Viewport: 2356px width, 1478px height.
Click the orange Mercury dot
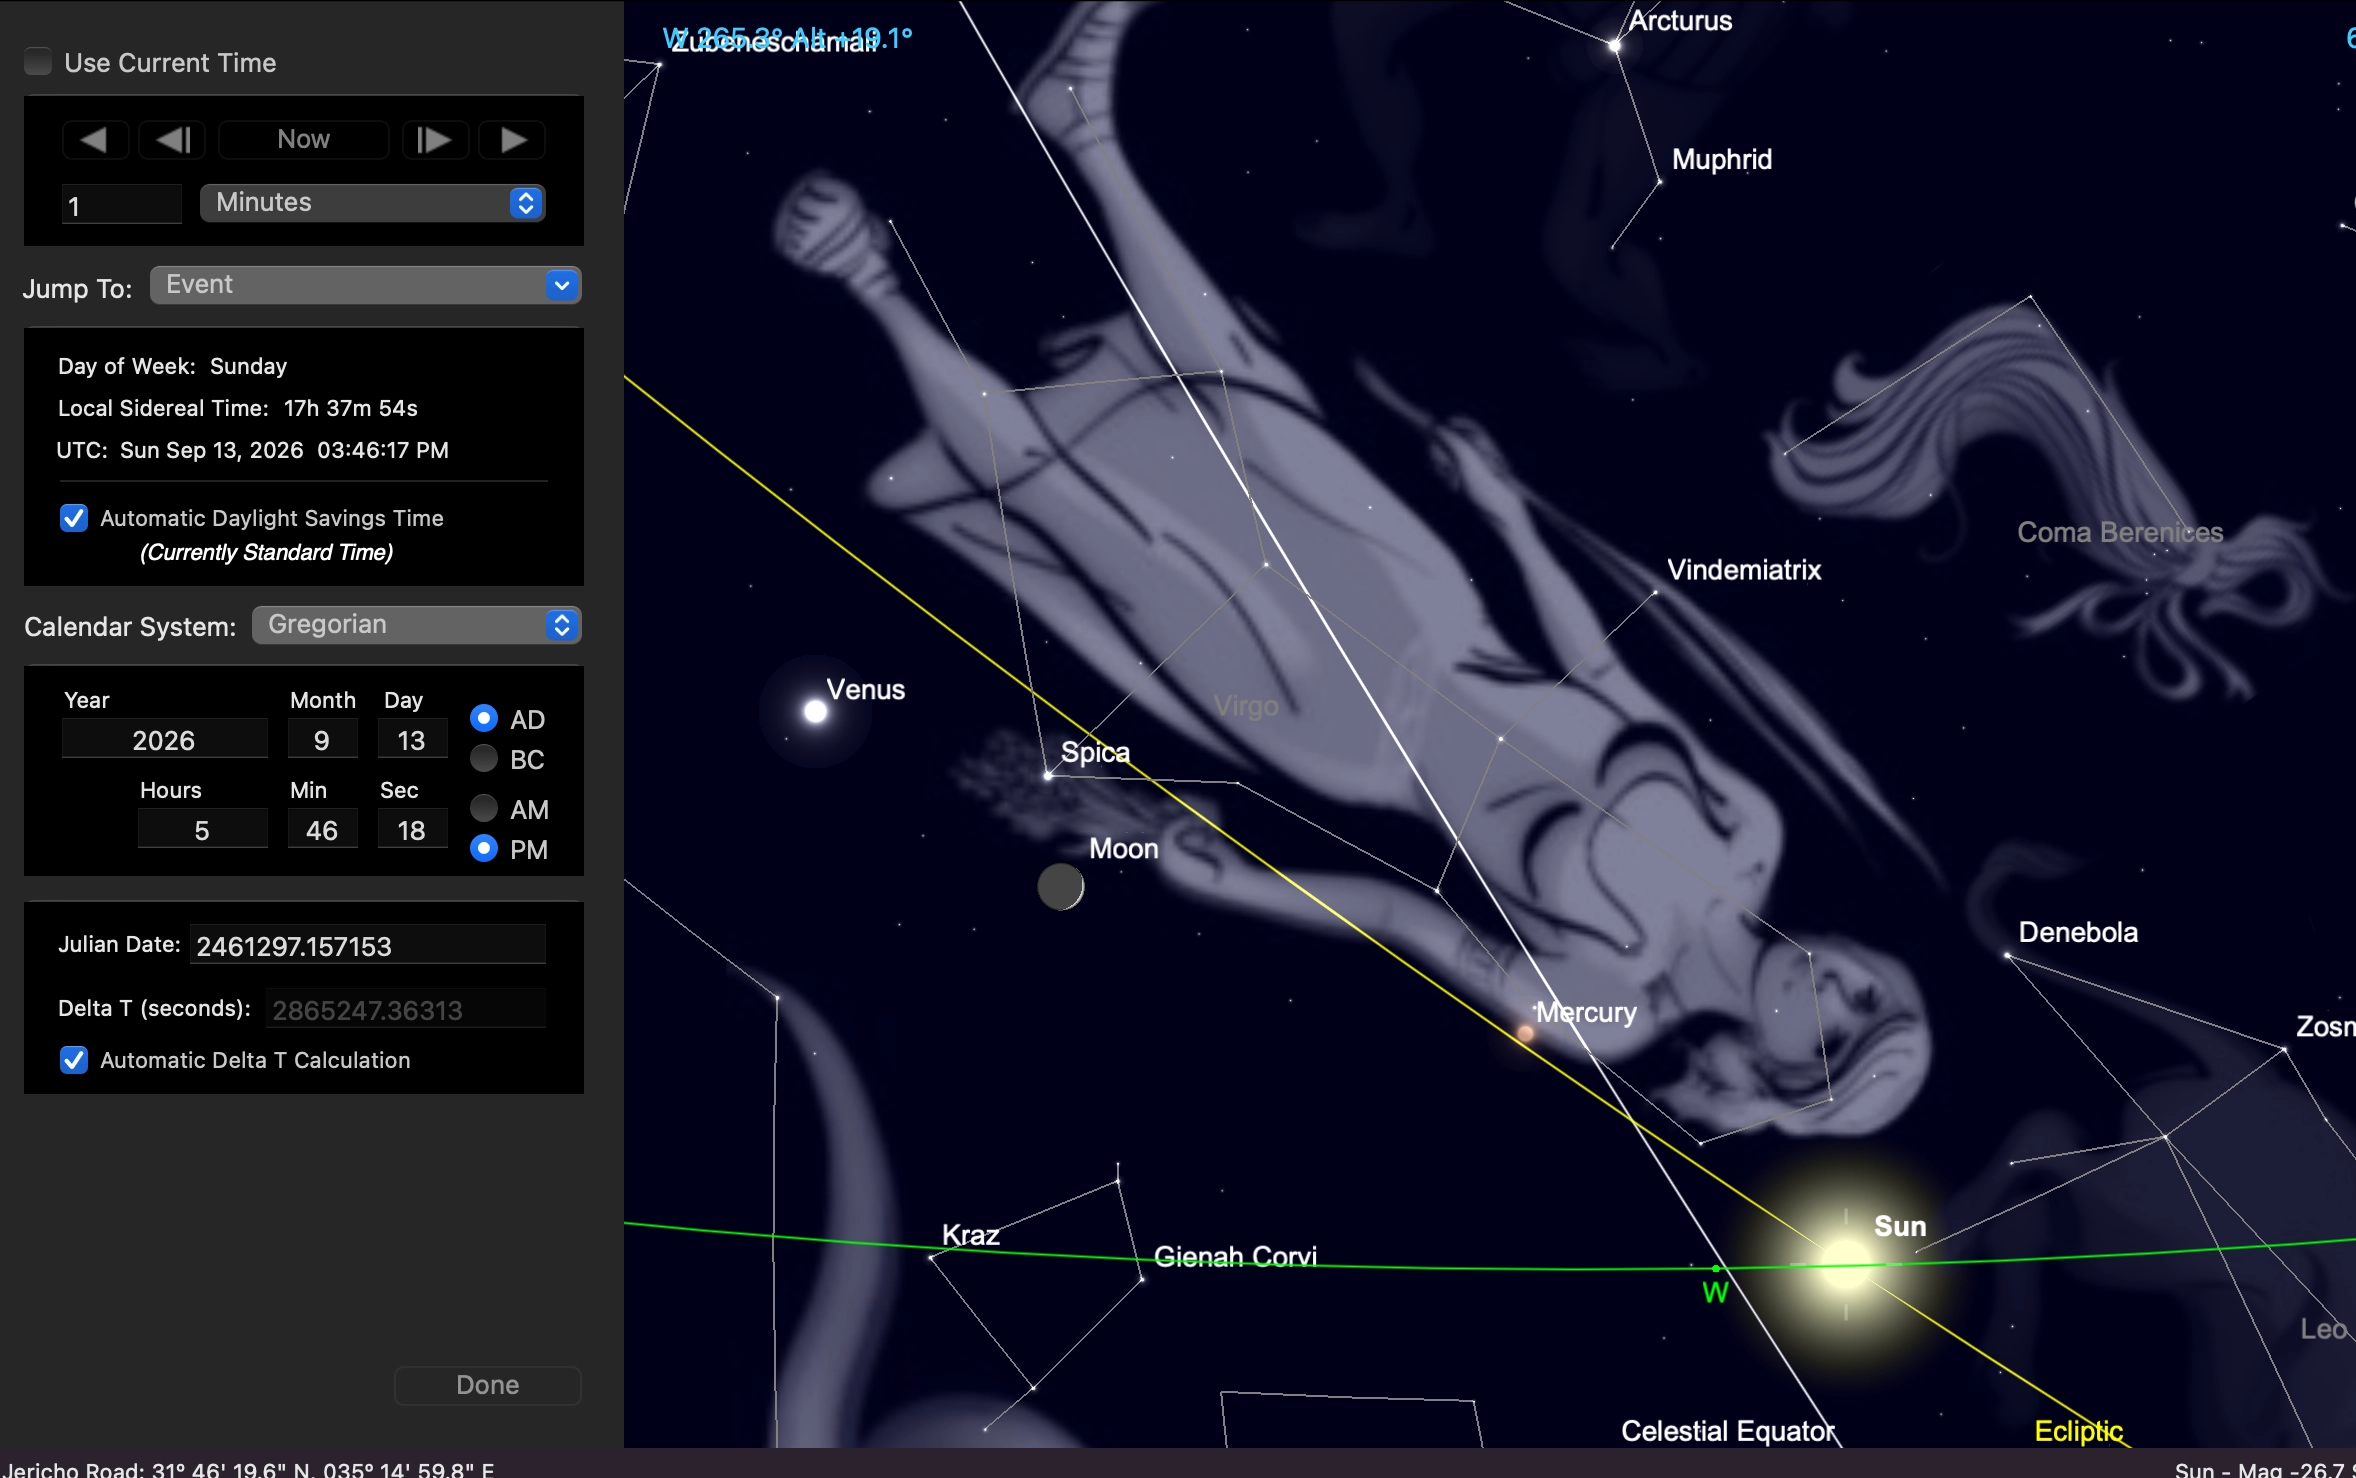click(x=1525, y=1034)
